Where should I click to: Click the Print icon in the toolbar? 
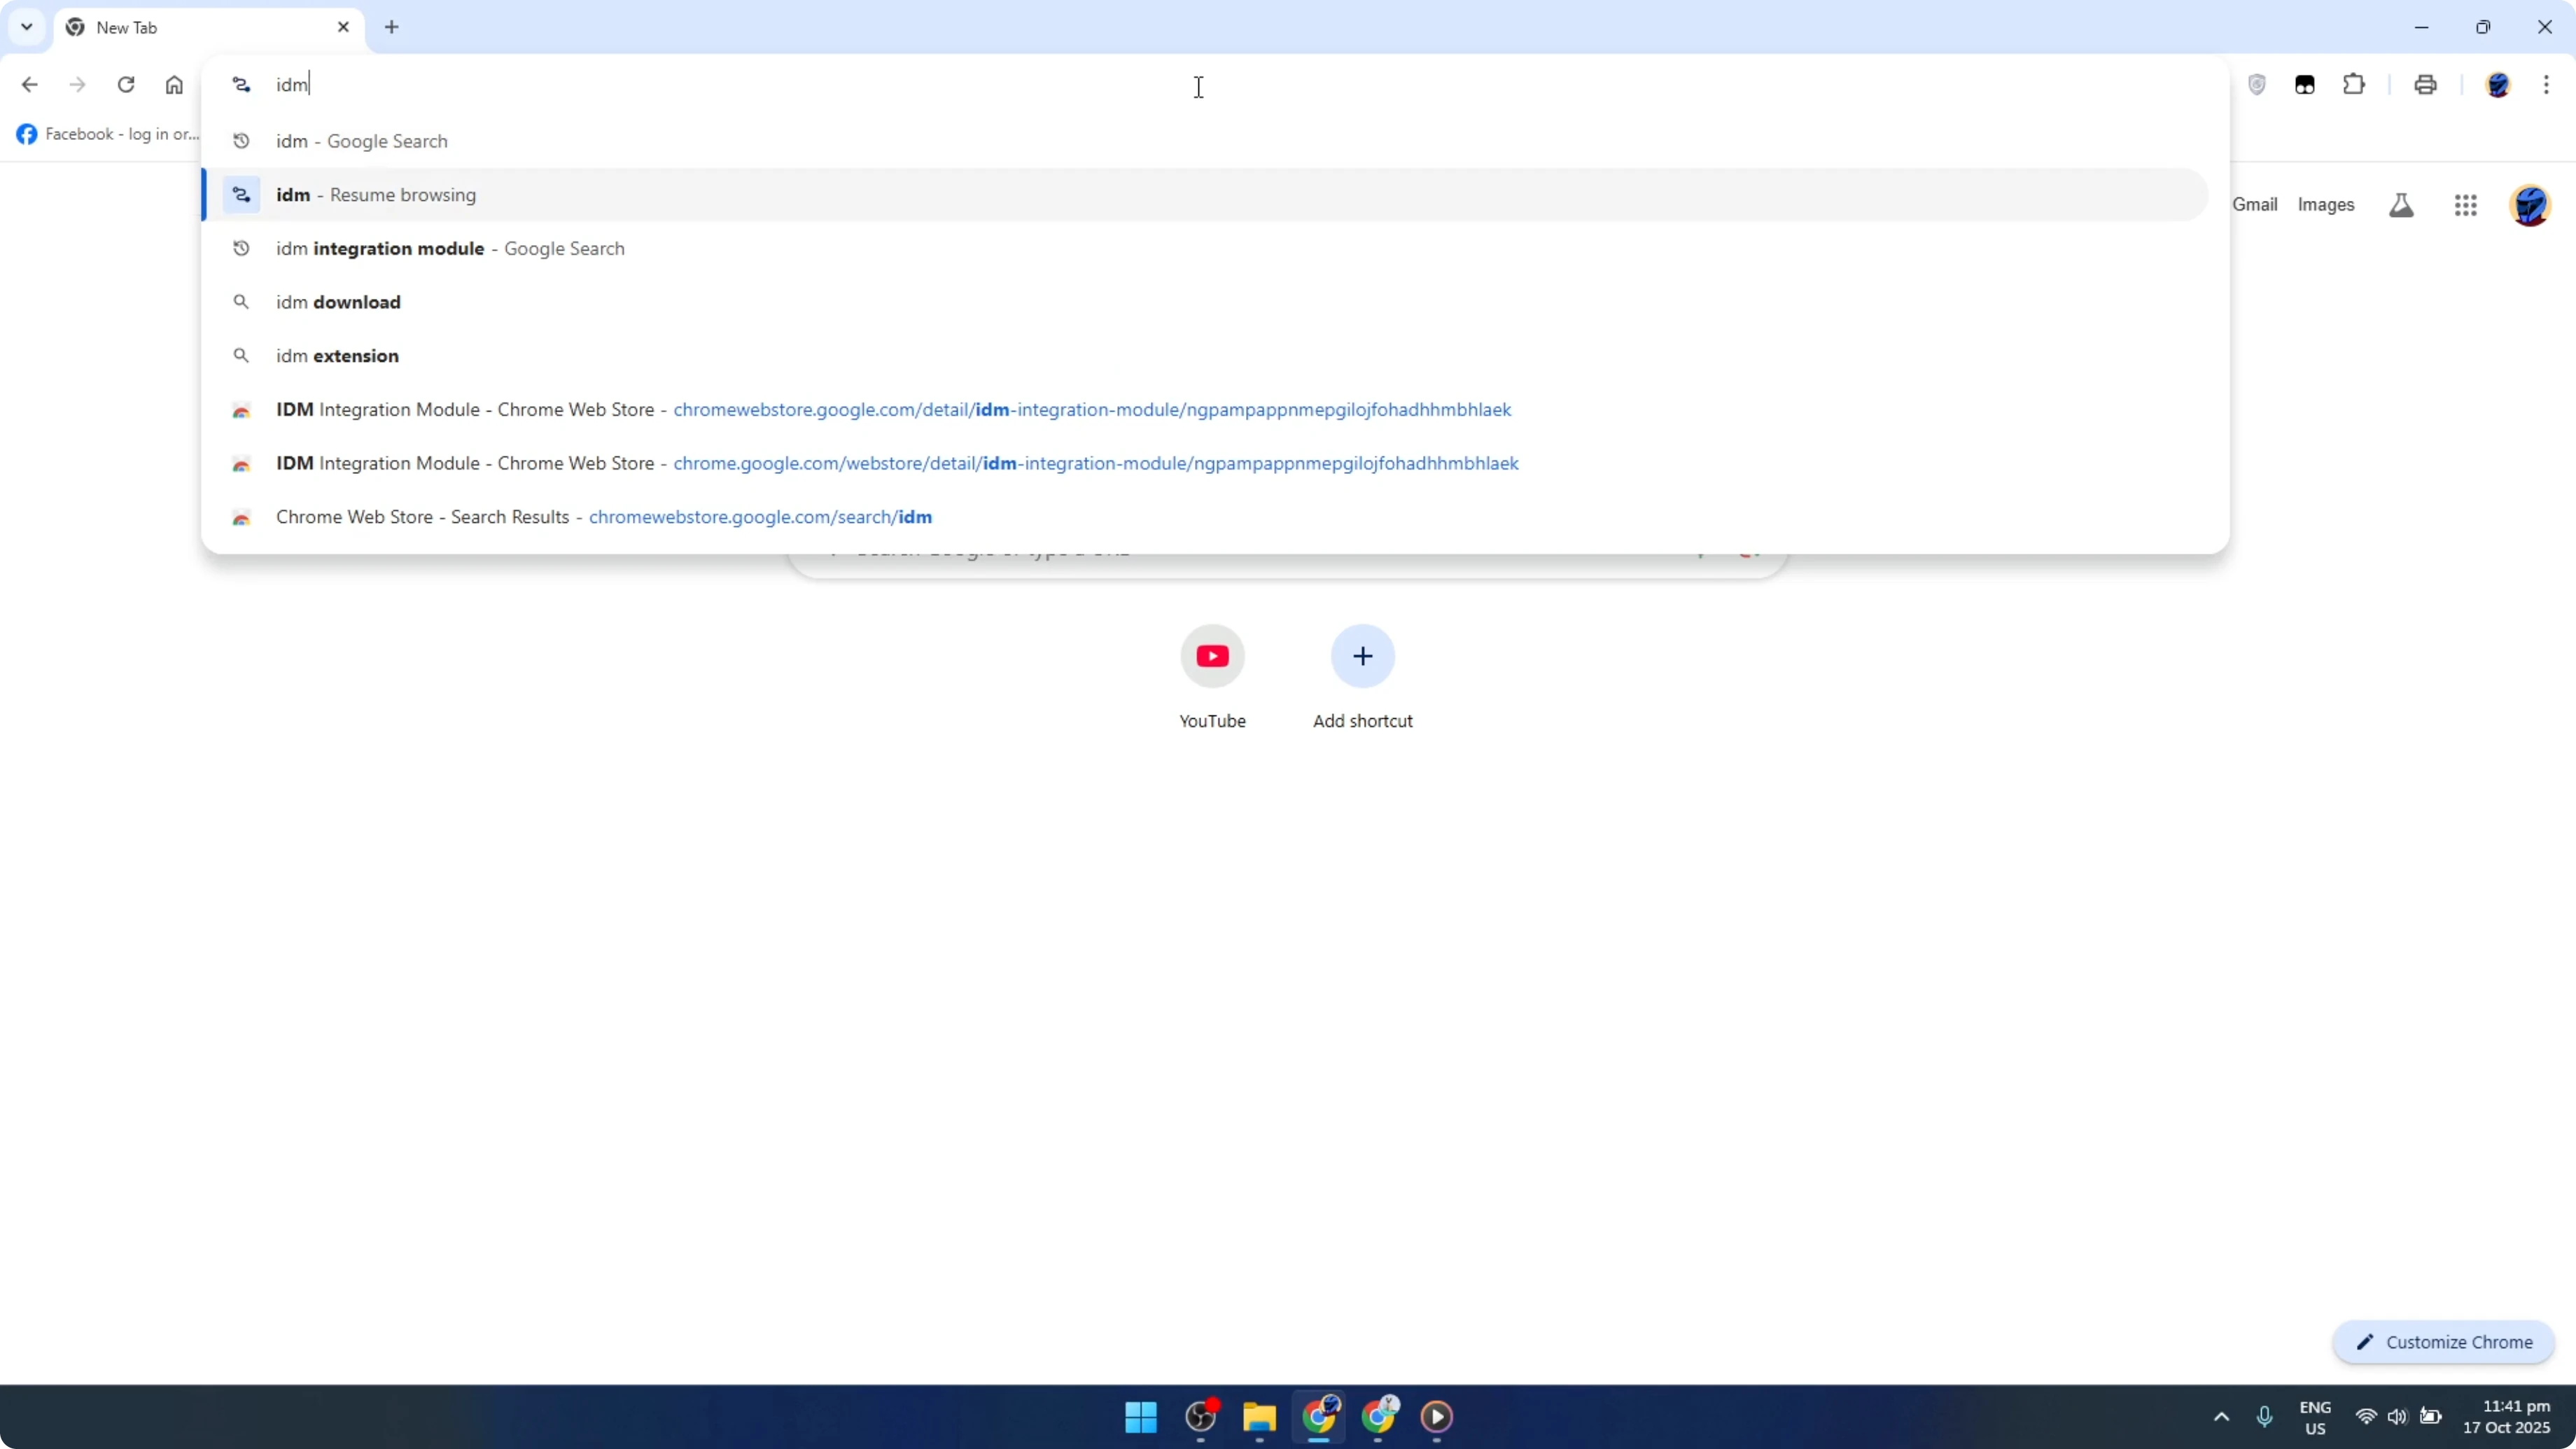point(2426,85)
